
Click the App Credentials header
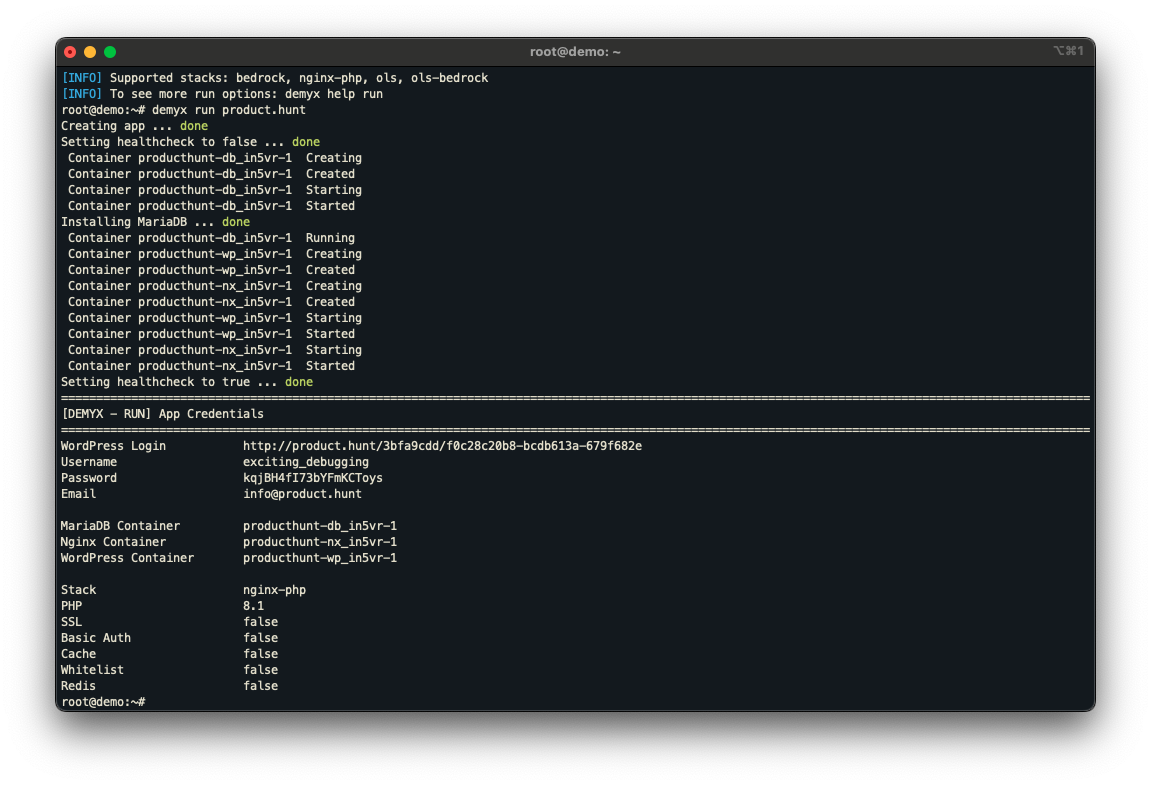(162, 414)
